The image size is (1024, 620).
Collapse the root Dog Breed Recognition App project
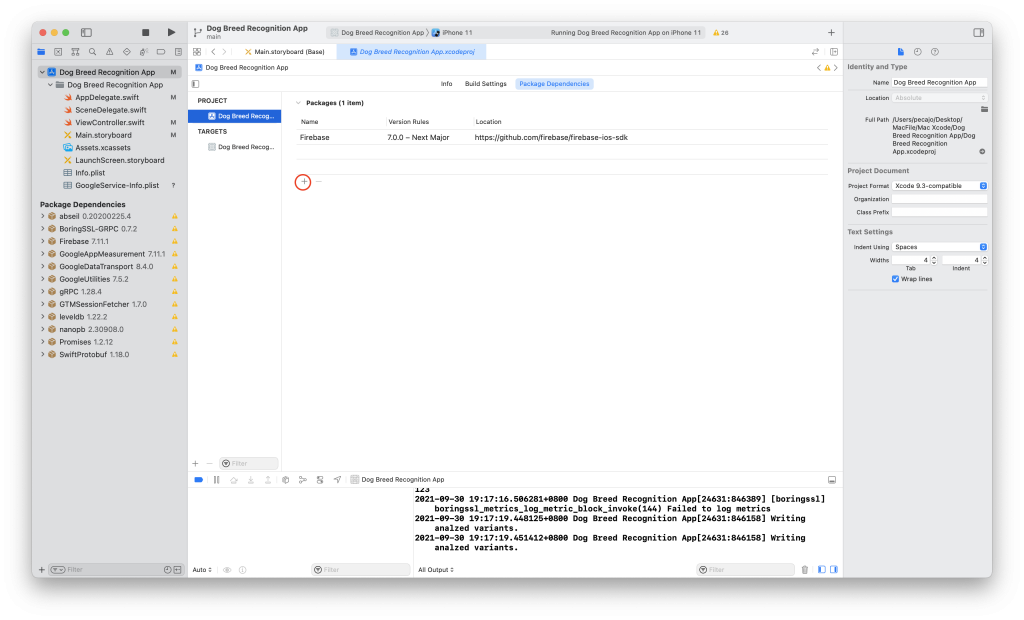click(x=42, y=72)
